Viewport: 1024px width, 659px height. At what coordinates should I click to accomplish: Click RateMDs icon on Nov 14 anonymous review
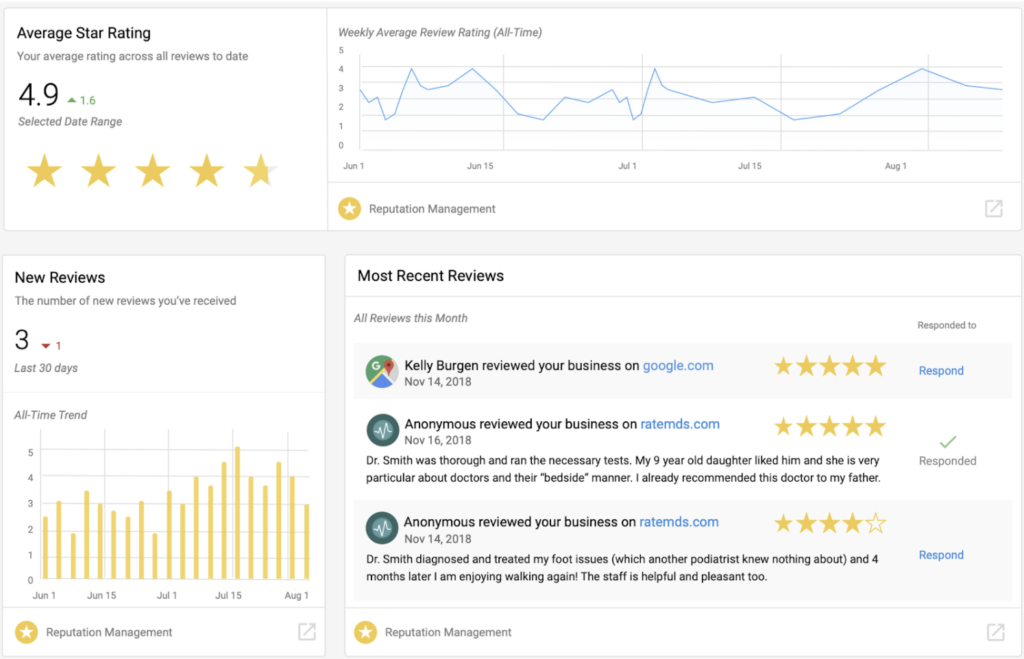tap(382, 527)
